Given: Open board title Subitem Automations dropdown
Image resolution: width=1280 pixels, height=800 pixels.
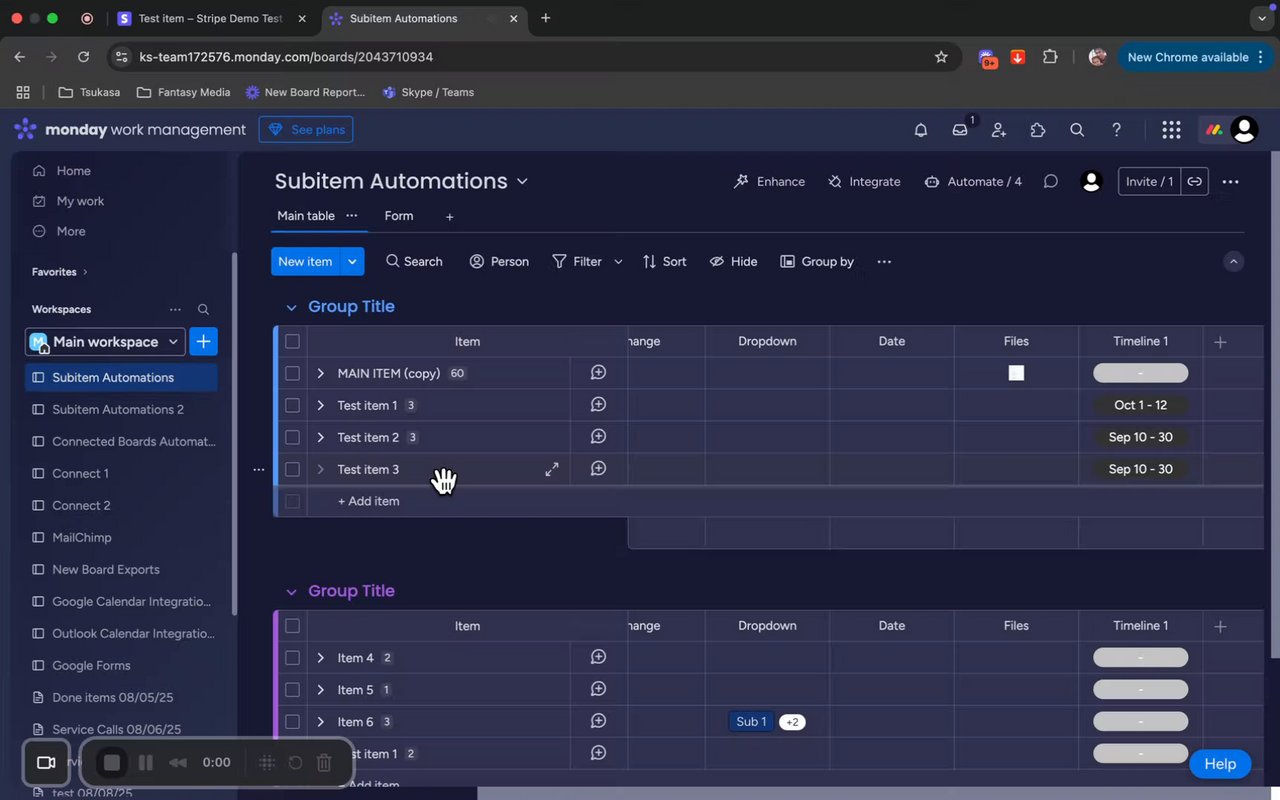Looking at the screenshot, I should tap(522, 181).
